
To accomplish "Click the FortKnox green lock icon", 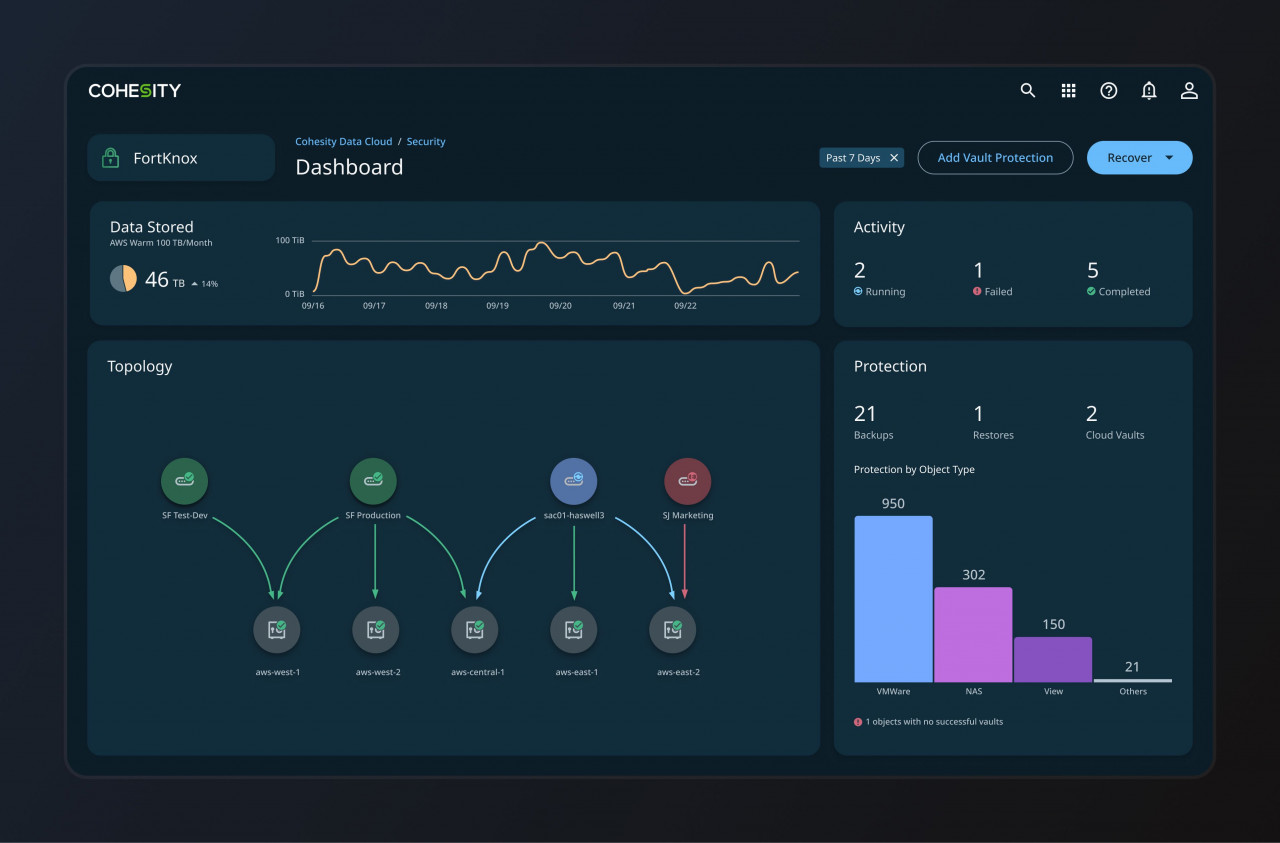I will pyautogui.click(x=110, y=158).
